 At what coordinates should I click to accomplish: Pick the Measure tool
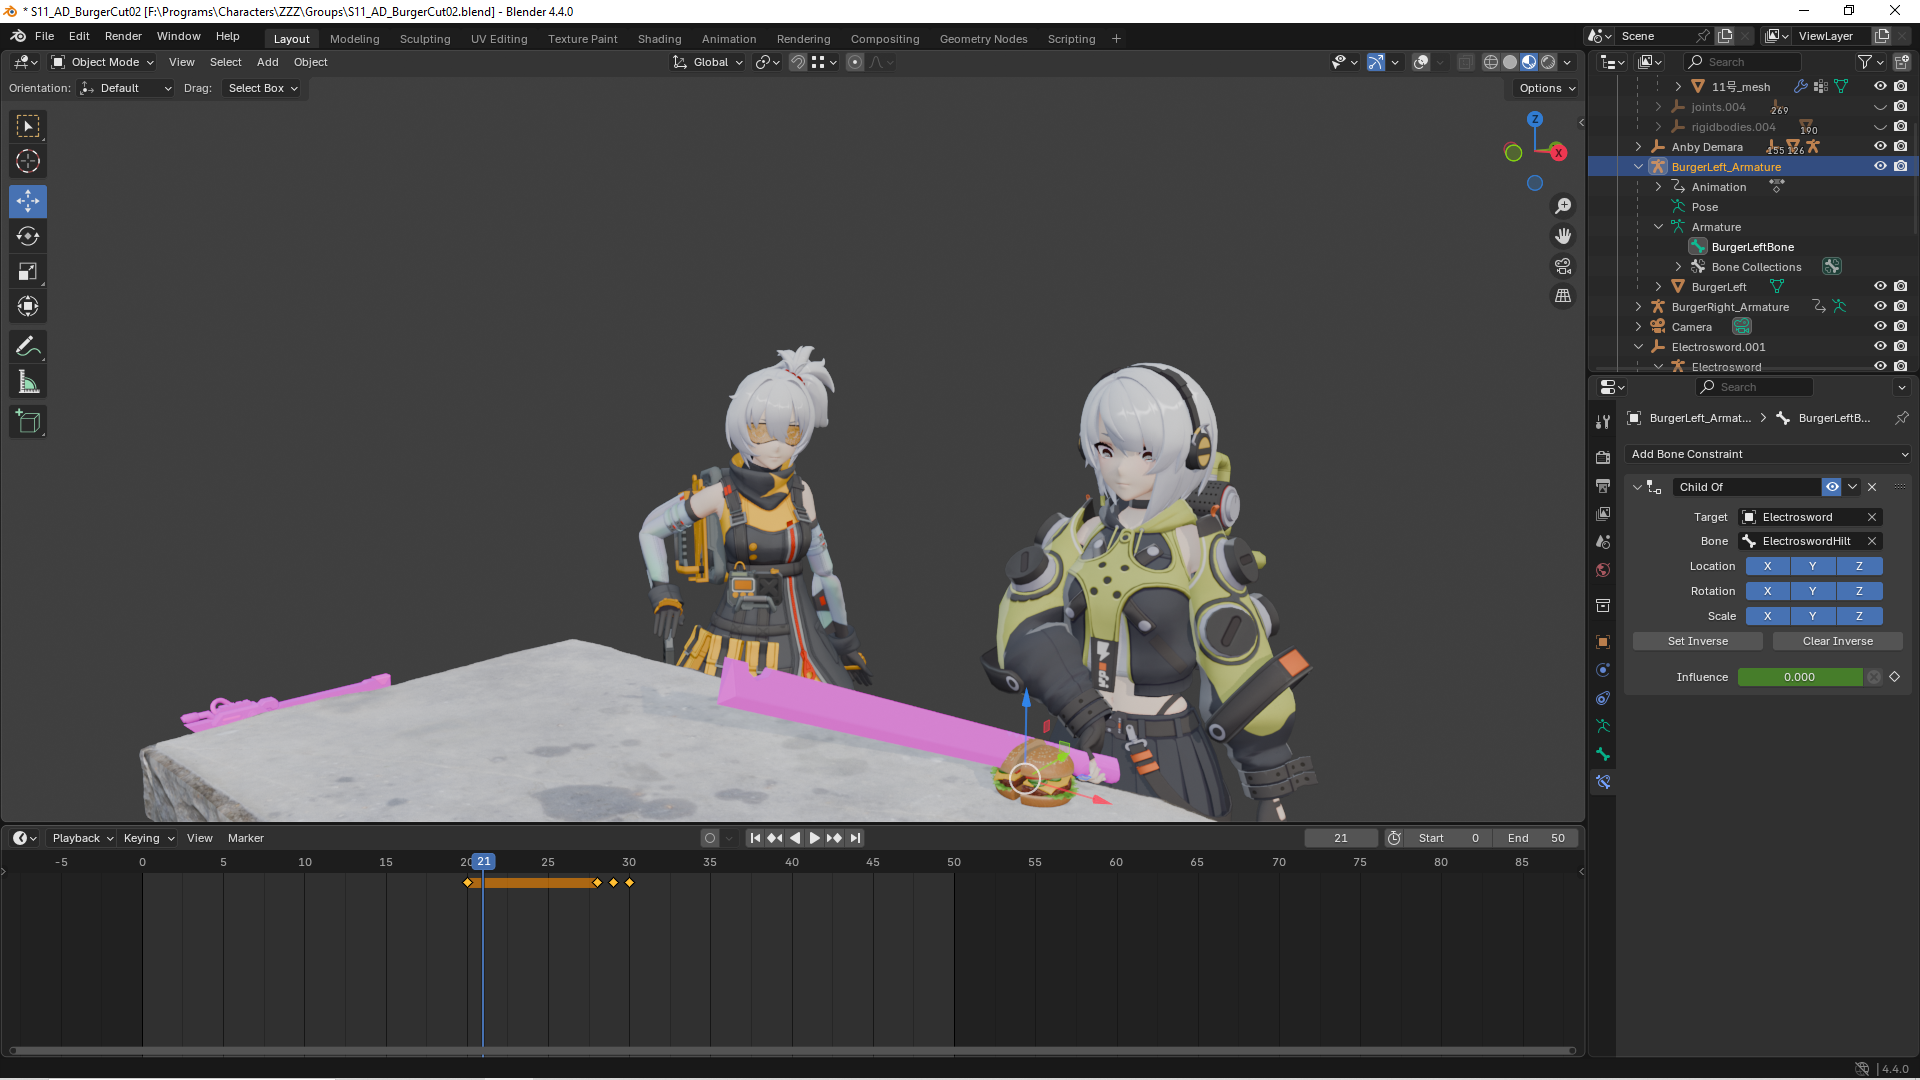28,382
